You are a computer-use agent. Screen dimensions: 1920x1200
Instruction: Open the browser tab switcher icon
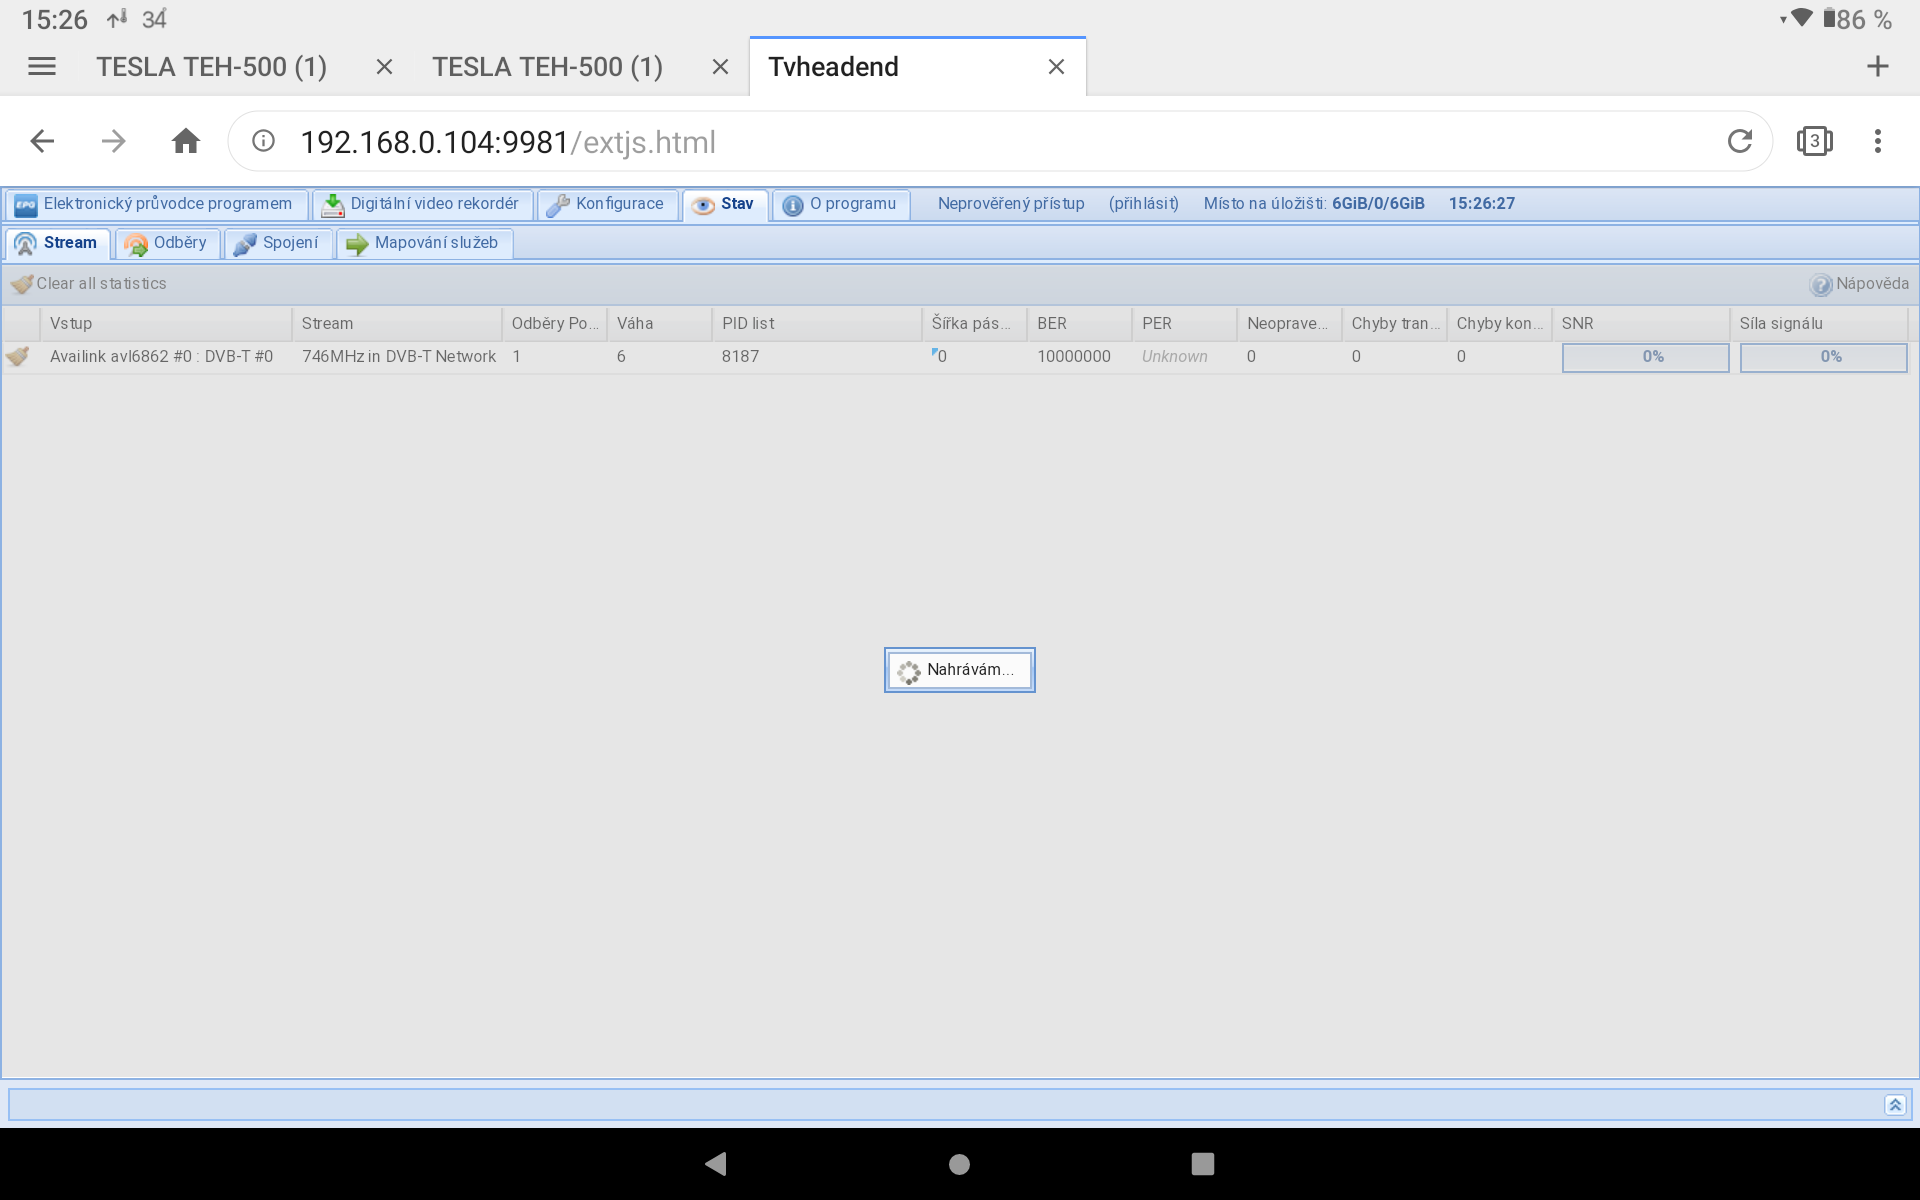point(1814,142)
